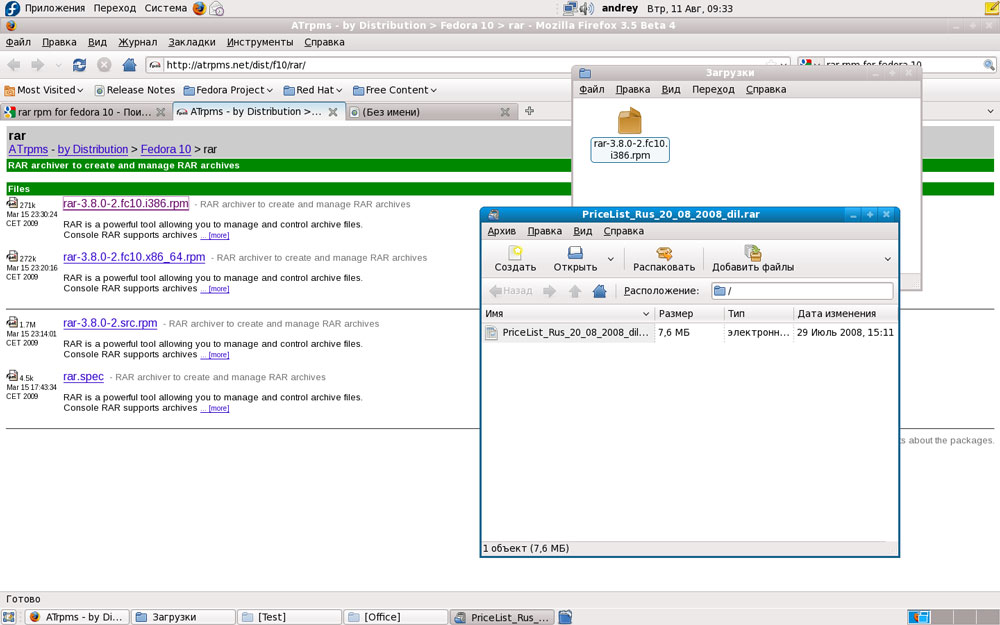1000x625 pixels.
Task: Go to home folder in archive manager
Action: click(599, 291)
